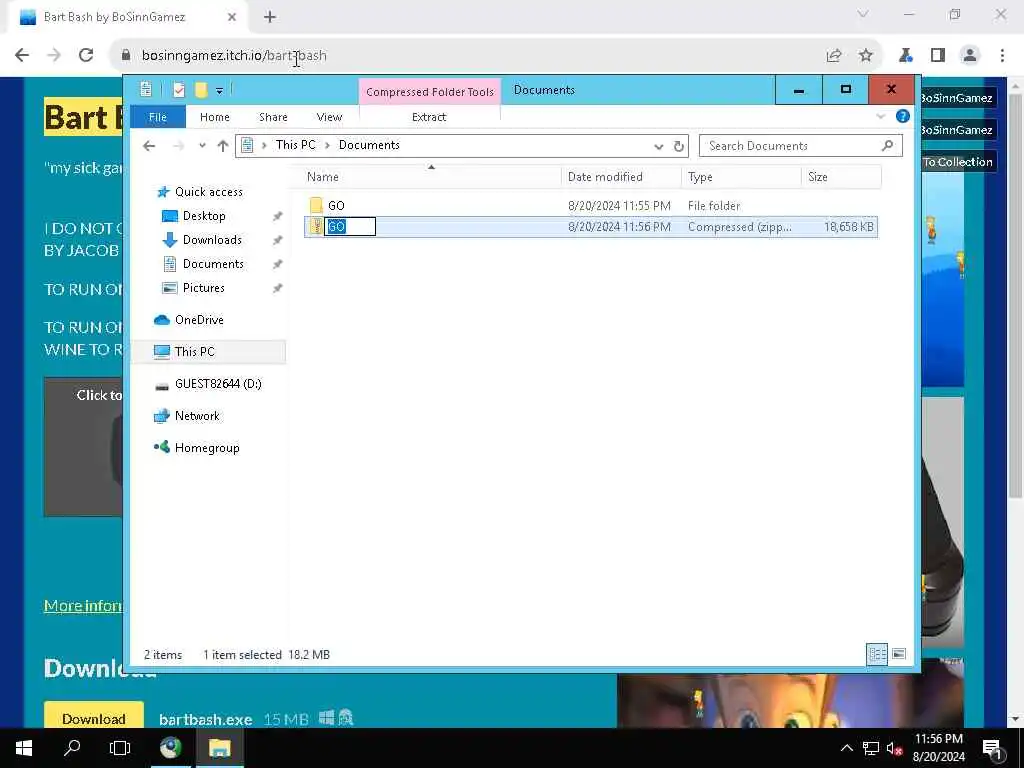The image size is (1024, 768).
Task: Switch to File Explorer on the taskbar
Action: (220, 748)
